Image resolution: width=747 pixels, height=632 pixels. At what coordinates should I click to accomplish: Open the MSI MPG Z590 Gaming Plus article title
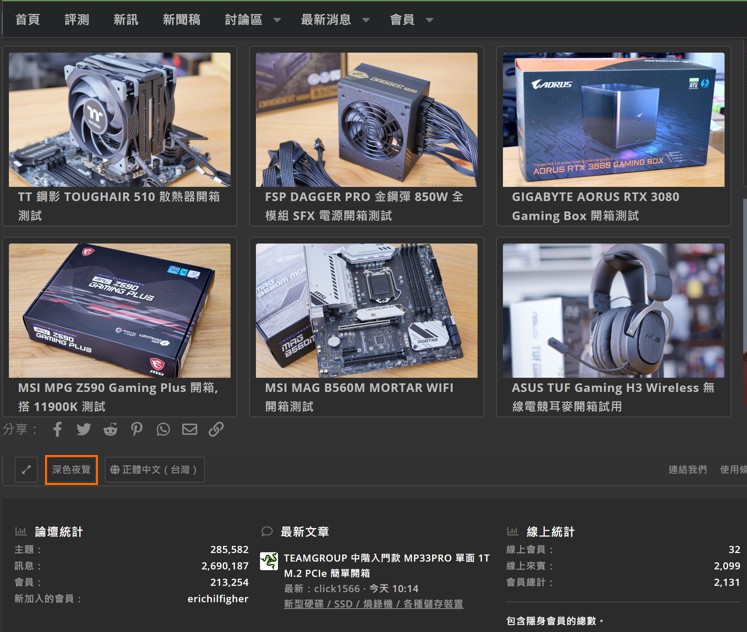pyautogui.click(x=118, y=397)
